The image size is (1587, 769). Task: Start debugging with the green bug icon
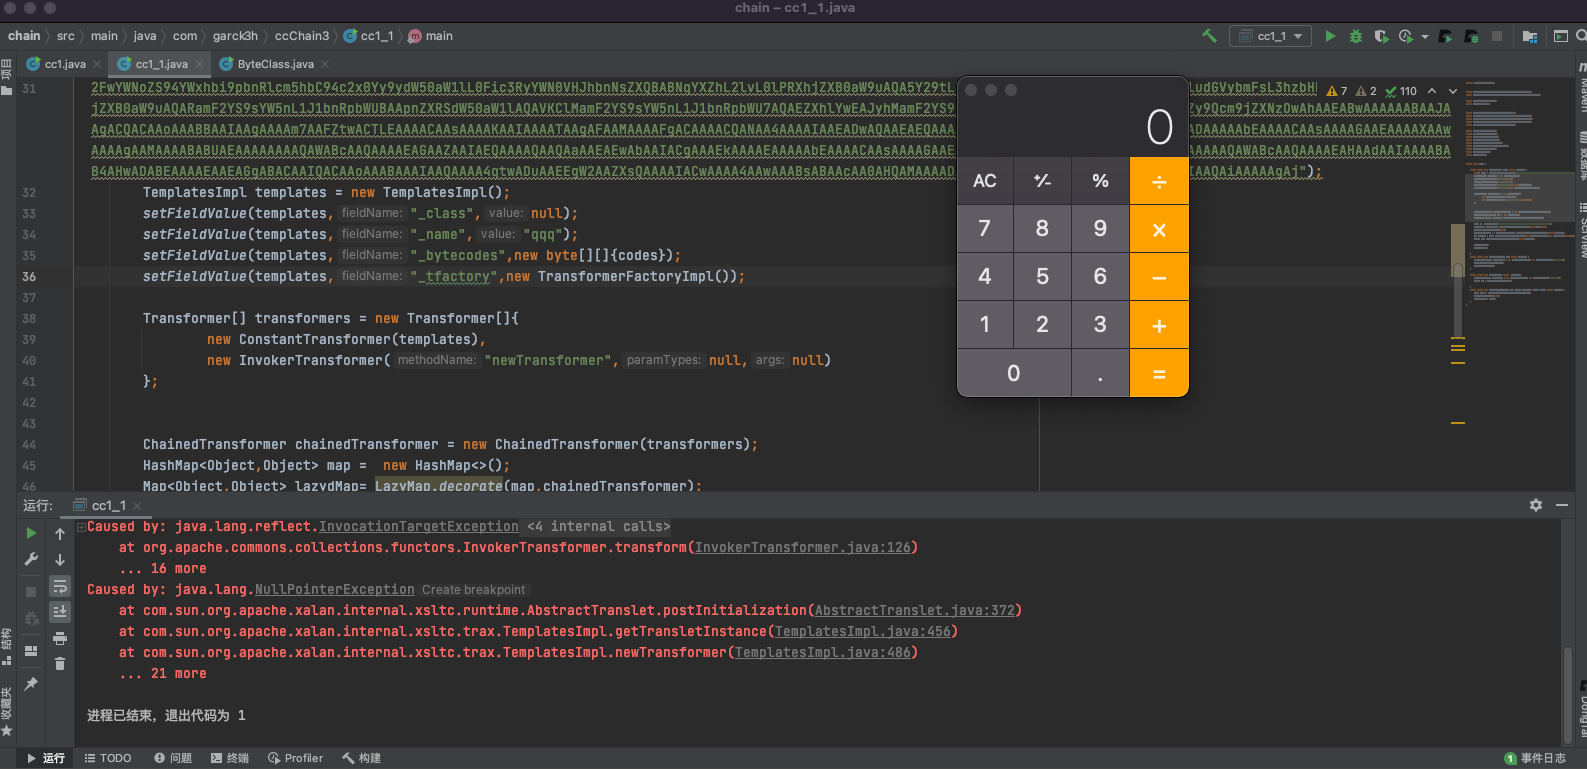pos(1356,36)
